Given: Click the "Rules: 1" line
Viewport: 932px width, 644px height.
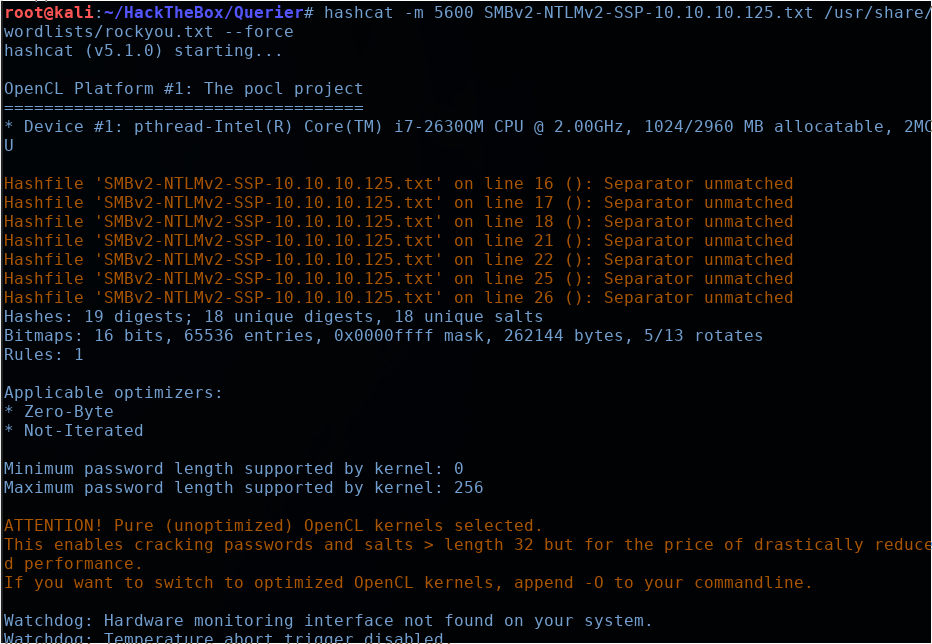Looking at the screenshot, I should point(44,355).
